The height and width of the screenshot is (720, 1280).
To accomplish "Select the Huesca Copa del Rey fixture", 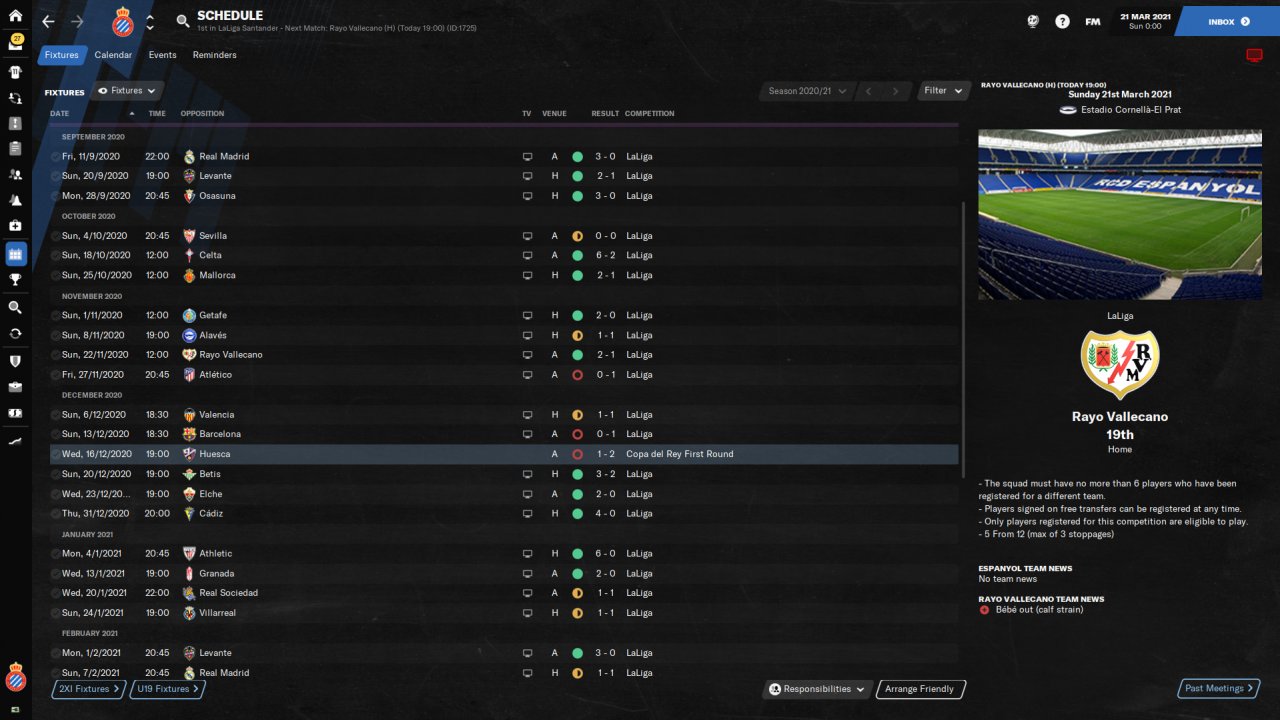I will [x=504, y=454].
